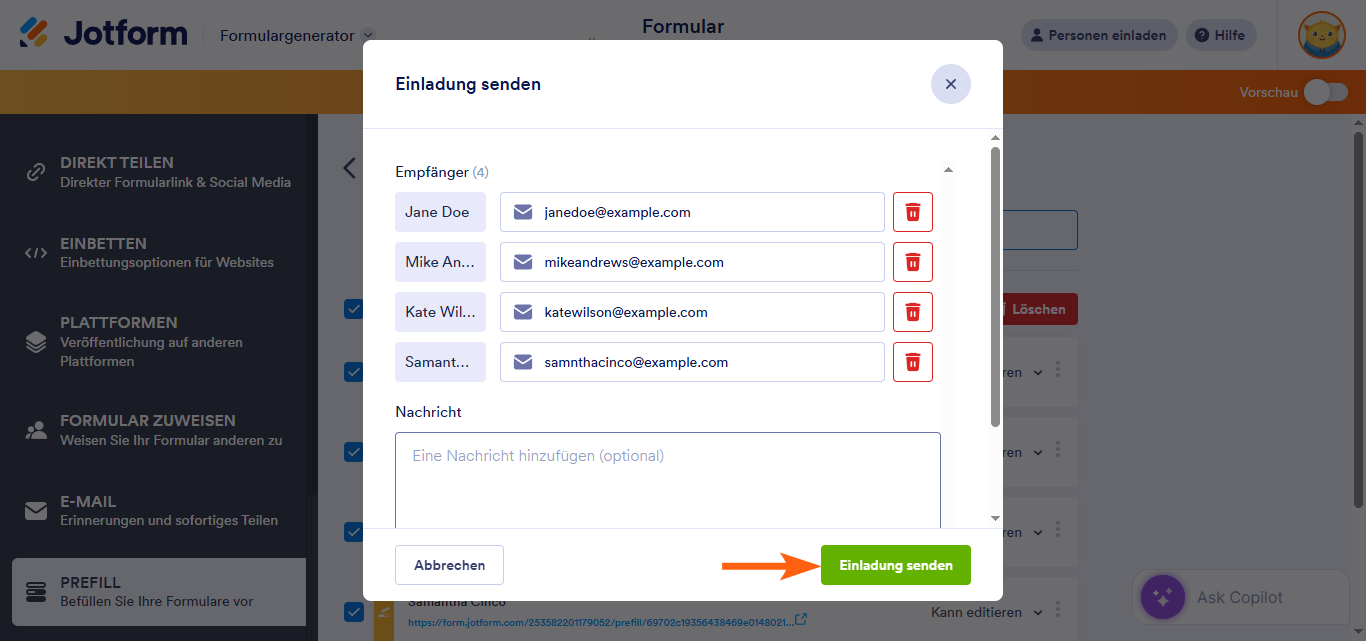Viewport: 1366px width, 641px height.
Task: Select E-MAIL in the sidebar
Action: click(x=158, y=510)
